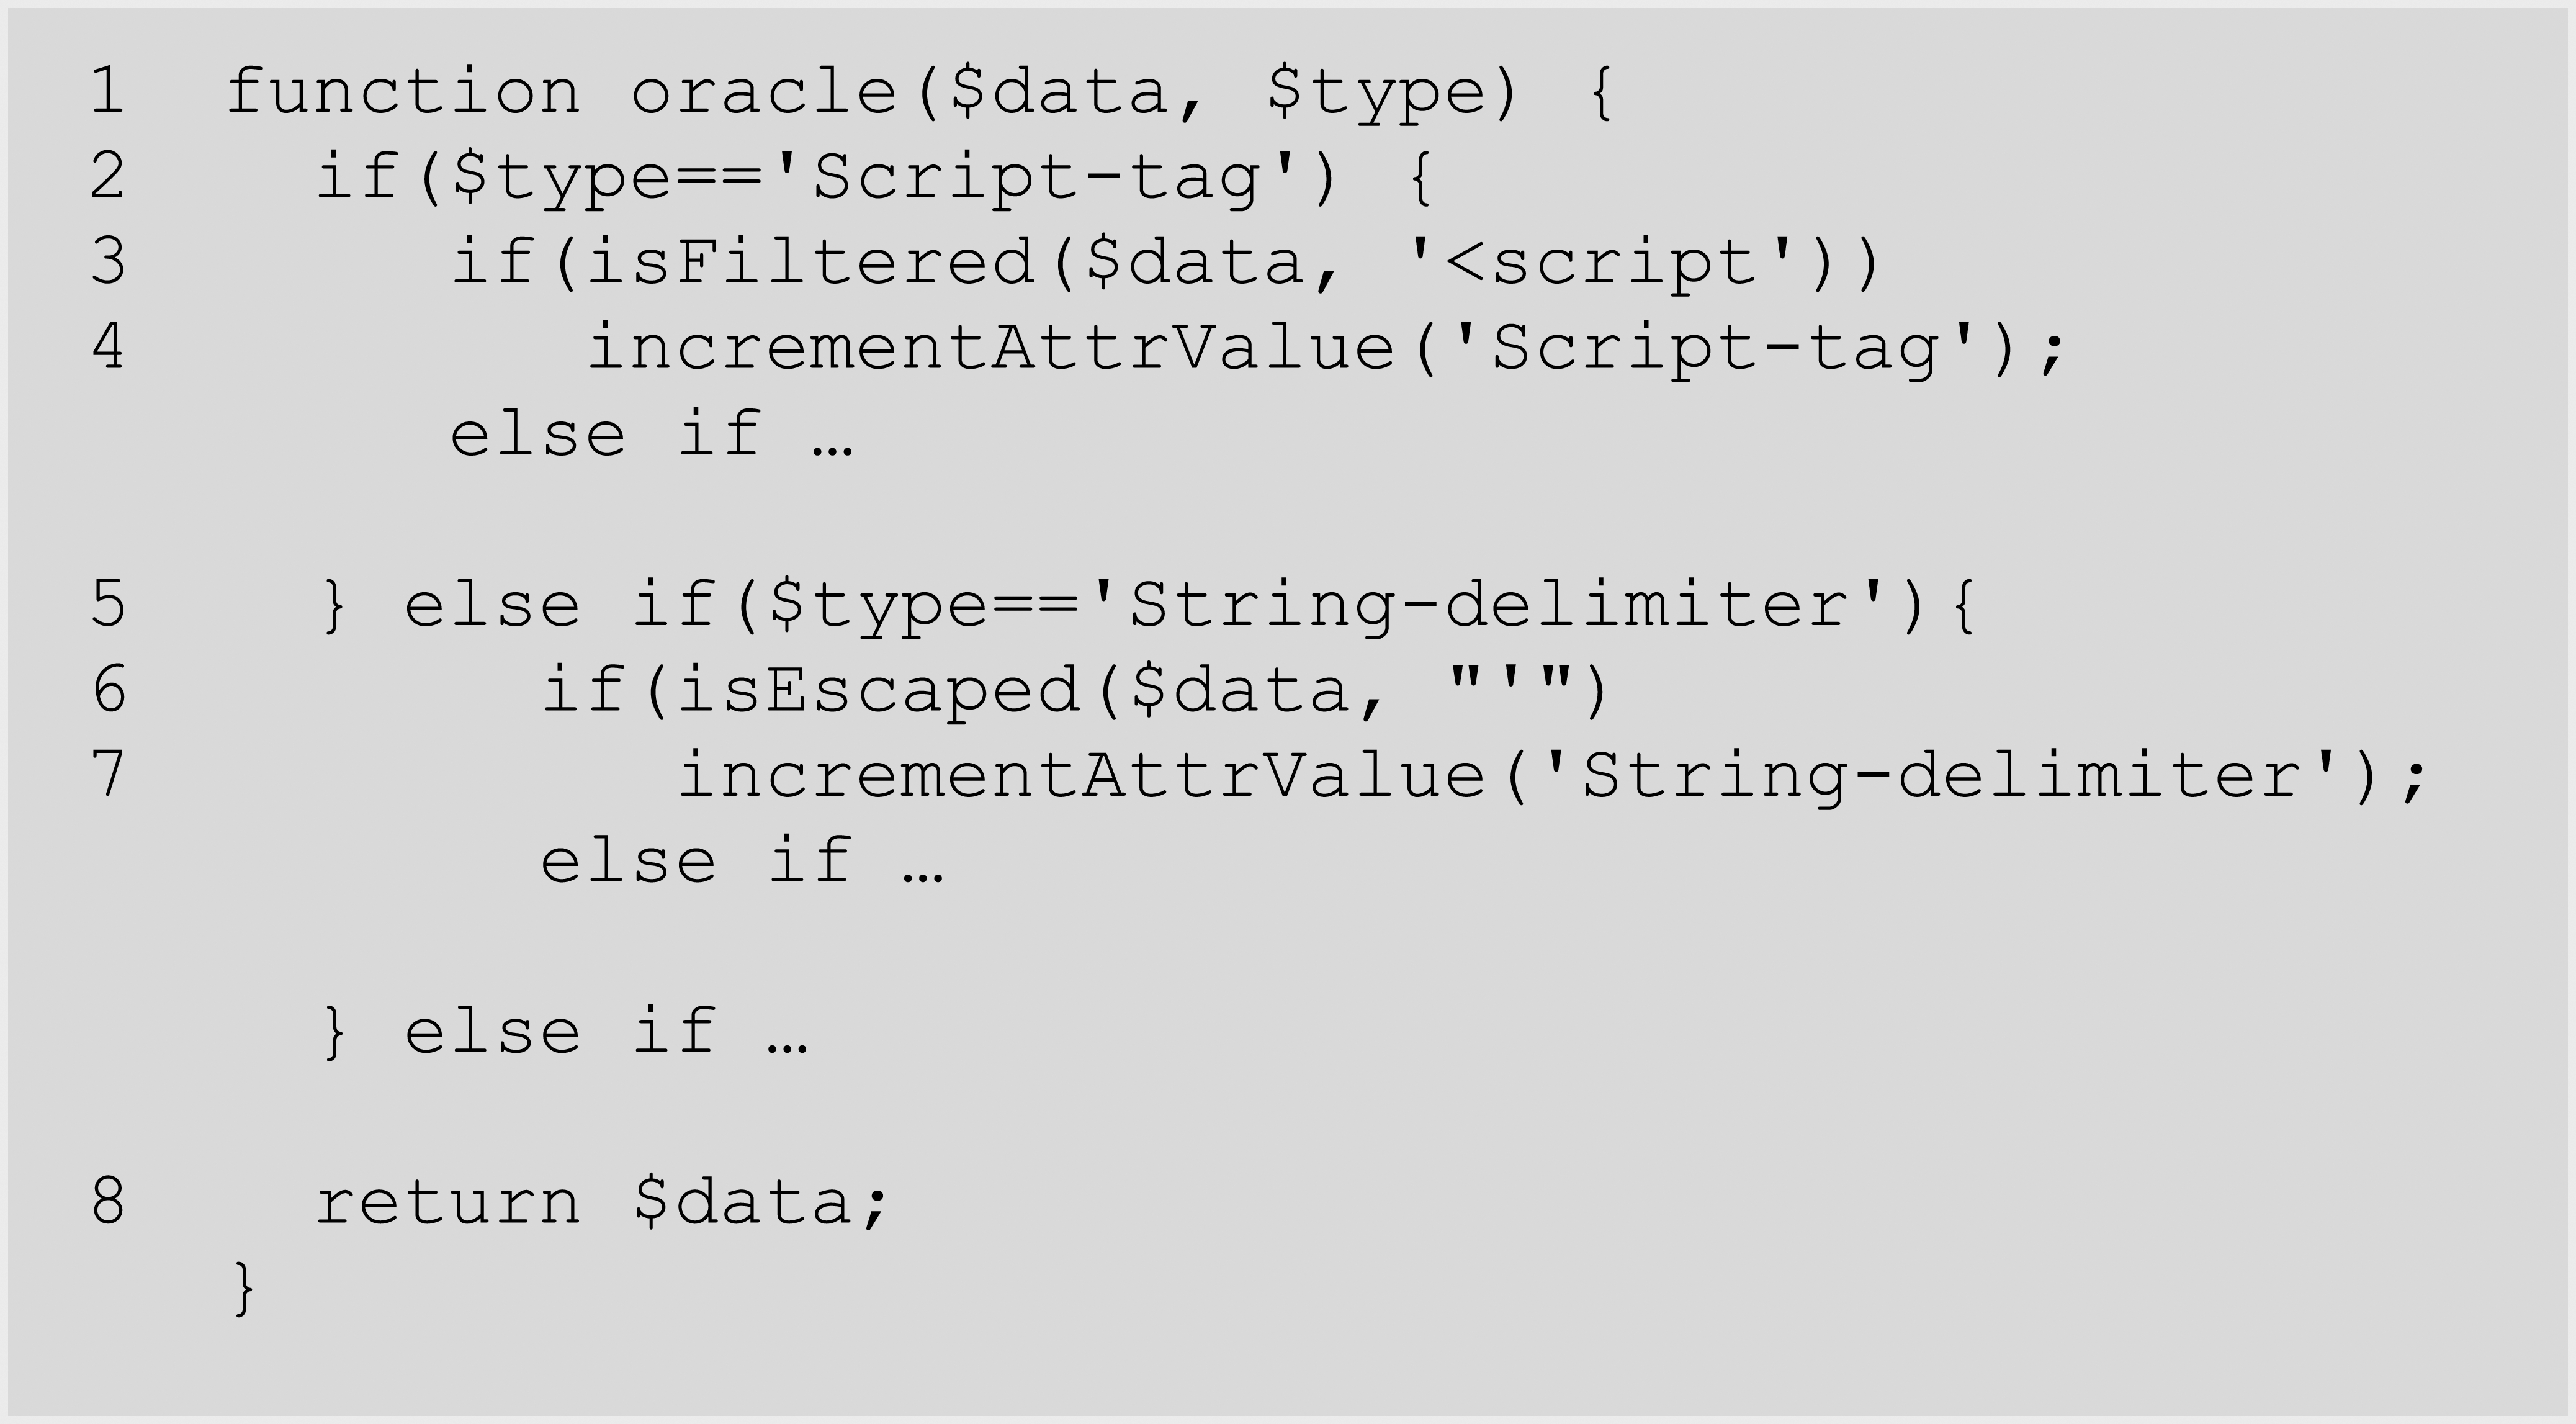The width and height of the screenshot is (2576, 1424).
Task: Click incrementAttrValue('Script-tag') on line 4
Action: coord(1325,349)
